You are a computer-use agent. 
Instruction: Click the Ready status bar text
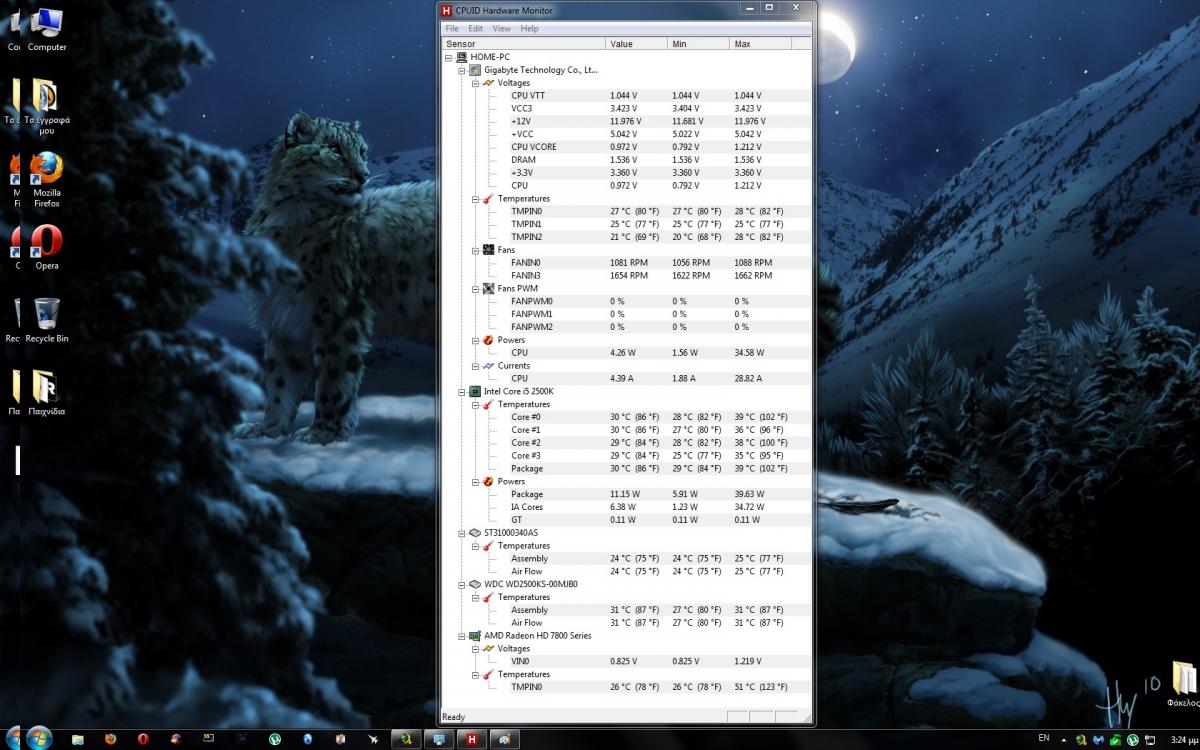[454, 717]
